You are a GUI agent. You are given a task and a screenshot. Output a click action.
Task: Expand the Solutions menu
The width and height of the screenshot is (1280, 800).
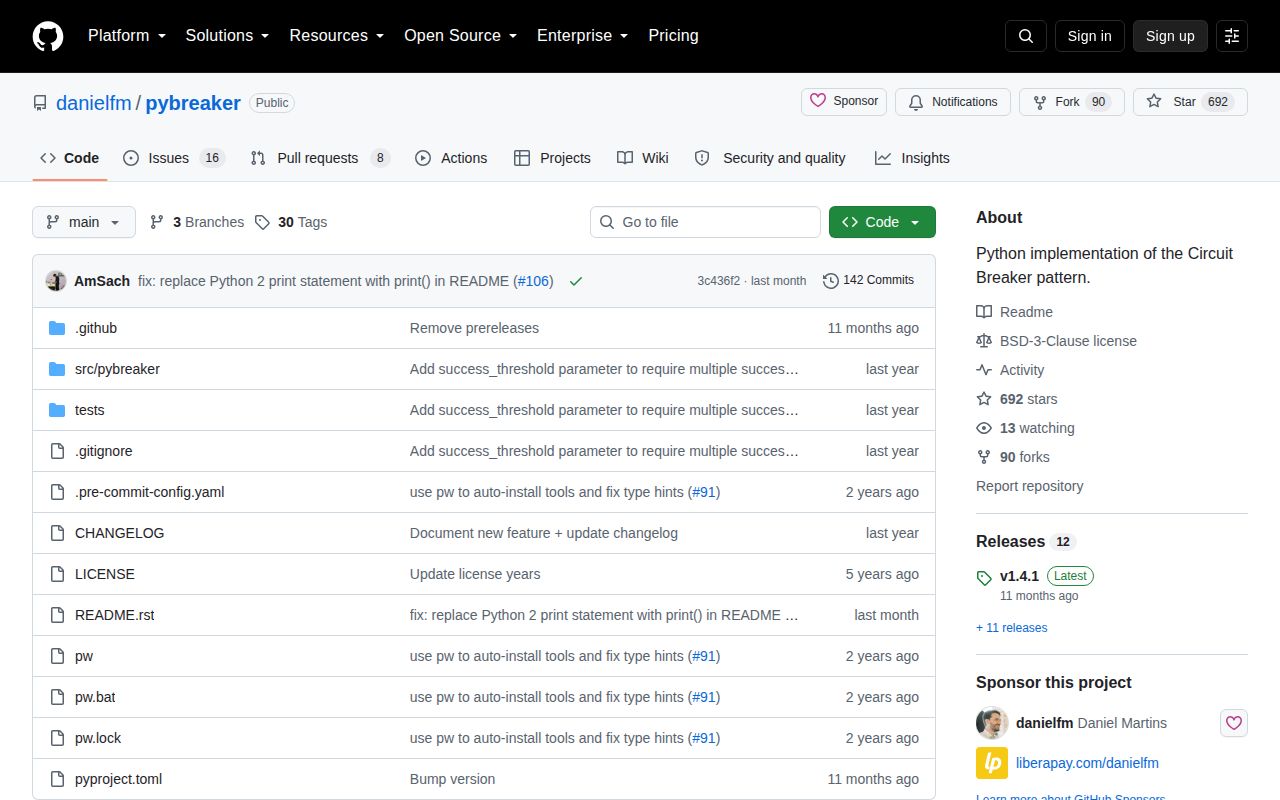(227, 36)
